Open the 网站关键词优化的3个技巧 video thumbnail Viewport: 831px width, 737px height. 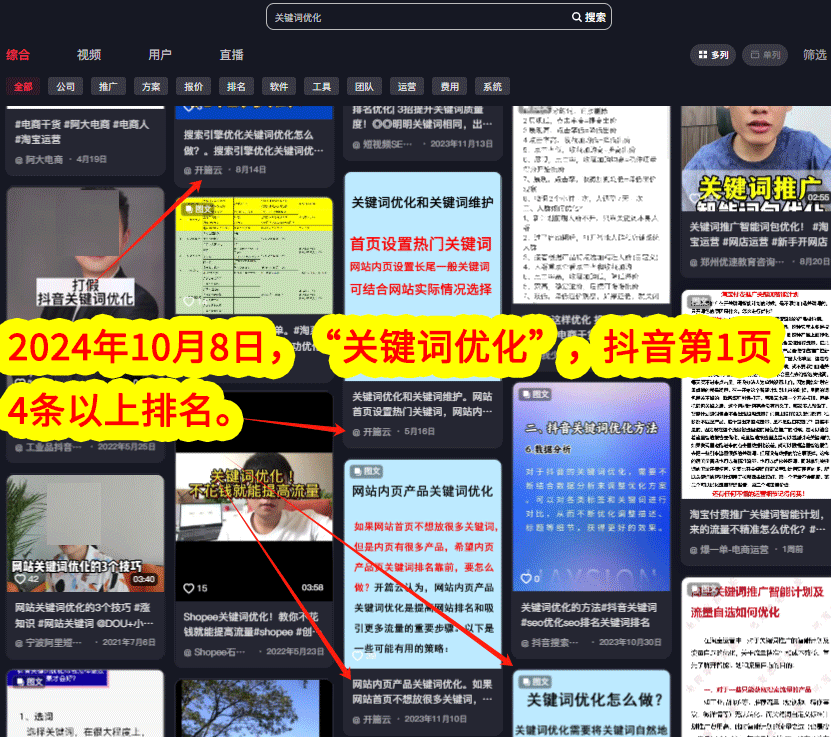(x=85, y=533)
